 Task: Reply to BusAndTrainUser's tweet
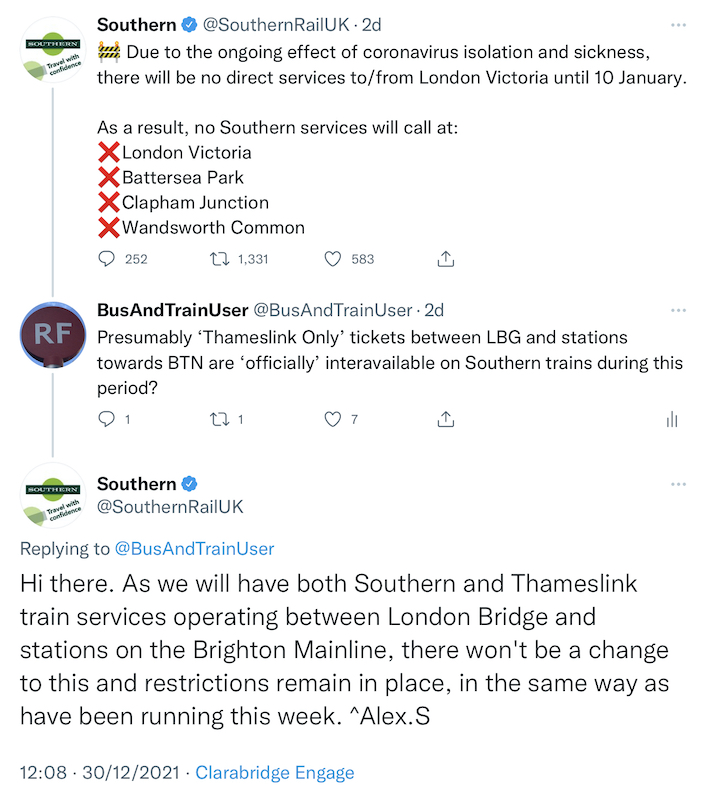click(108, 419)
